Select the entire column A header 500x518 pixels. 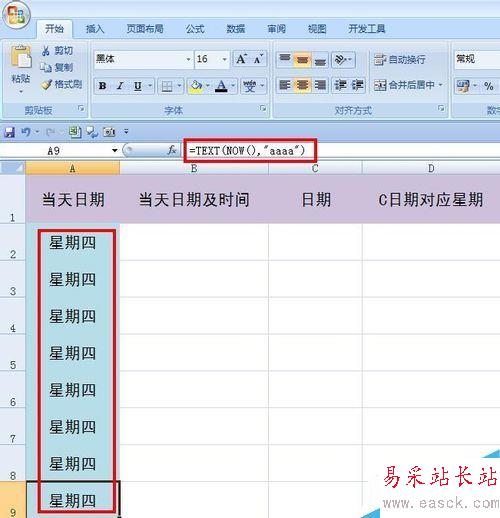[x=73, y=168]
